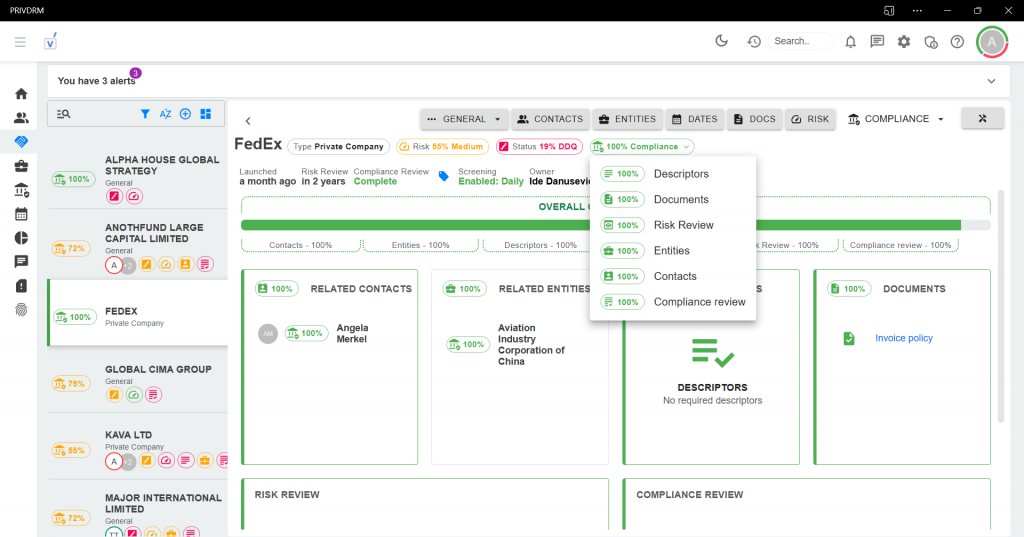Collapse the 100% Compliance dropdown chip

point(641,147)
